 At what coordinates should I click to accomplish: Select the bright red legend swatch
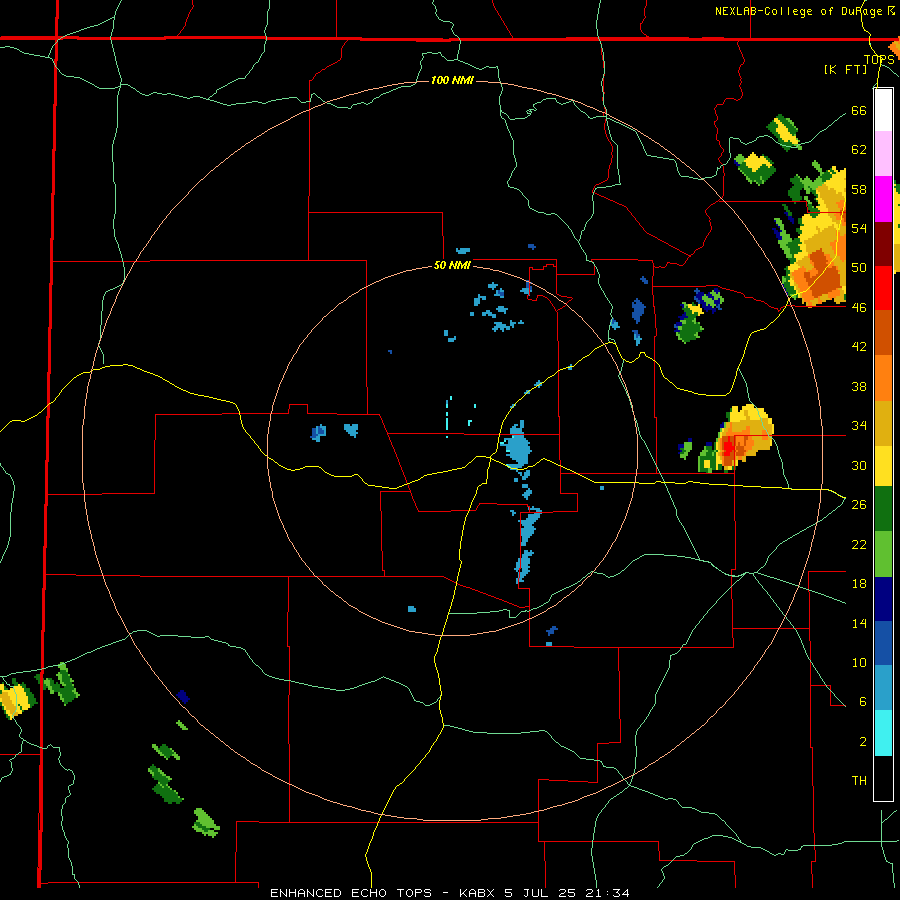[x=883, y=288]
